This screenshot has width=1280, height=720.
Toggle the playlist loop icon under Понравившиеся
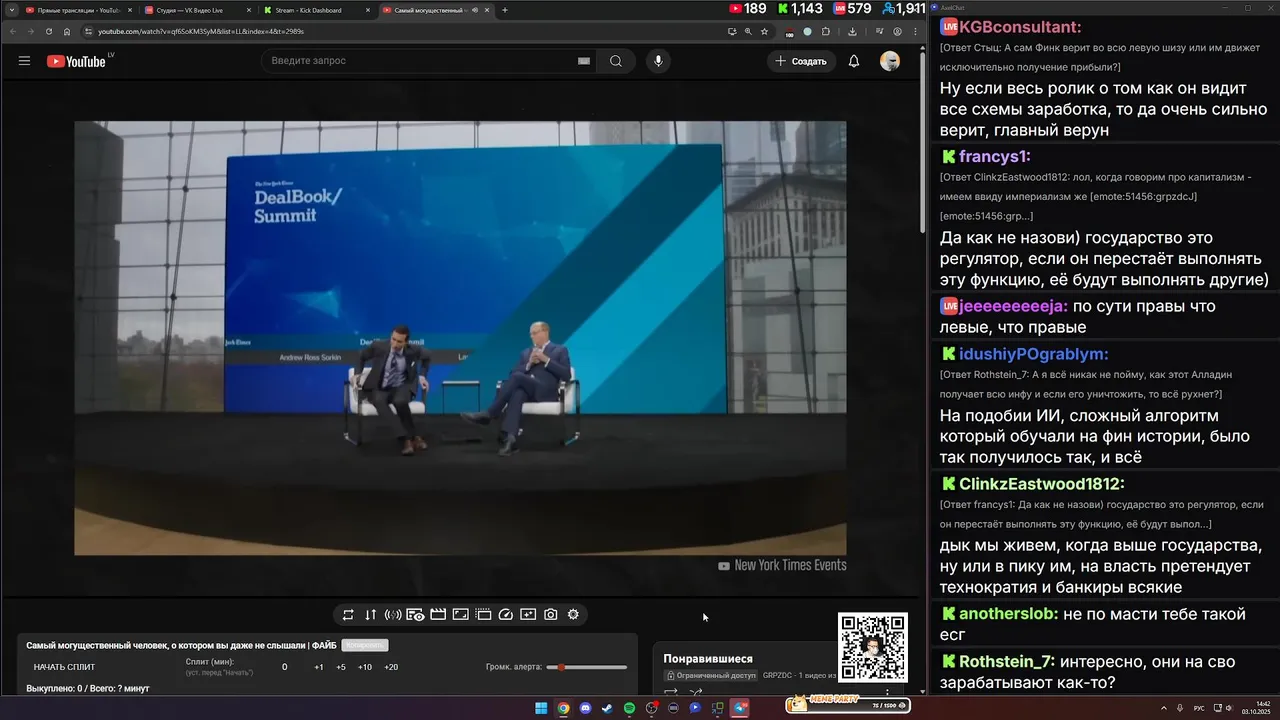(x=671, y=692)
